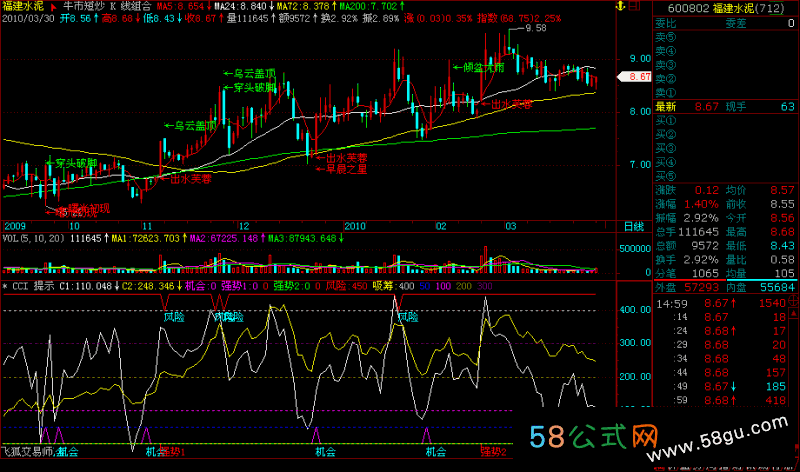Click the white 8.67 current price tag on the price axis

(634, 77)
